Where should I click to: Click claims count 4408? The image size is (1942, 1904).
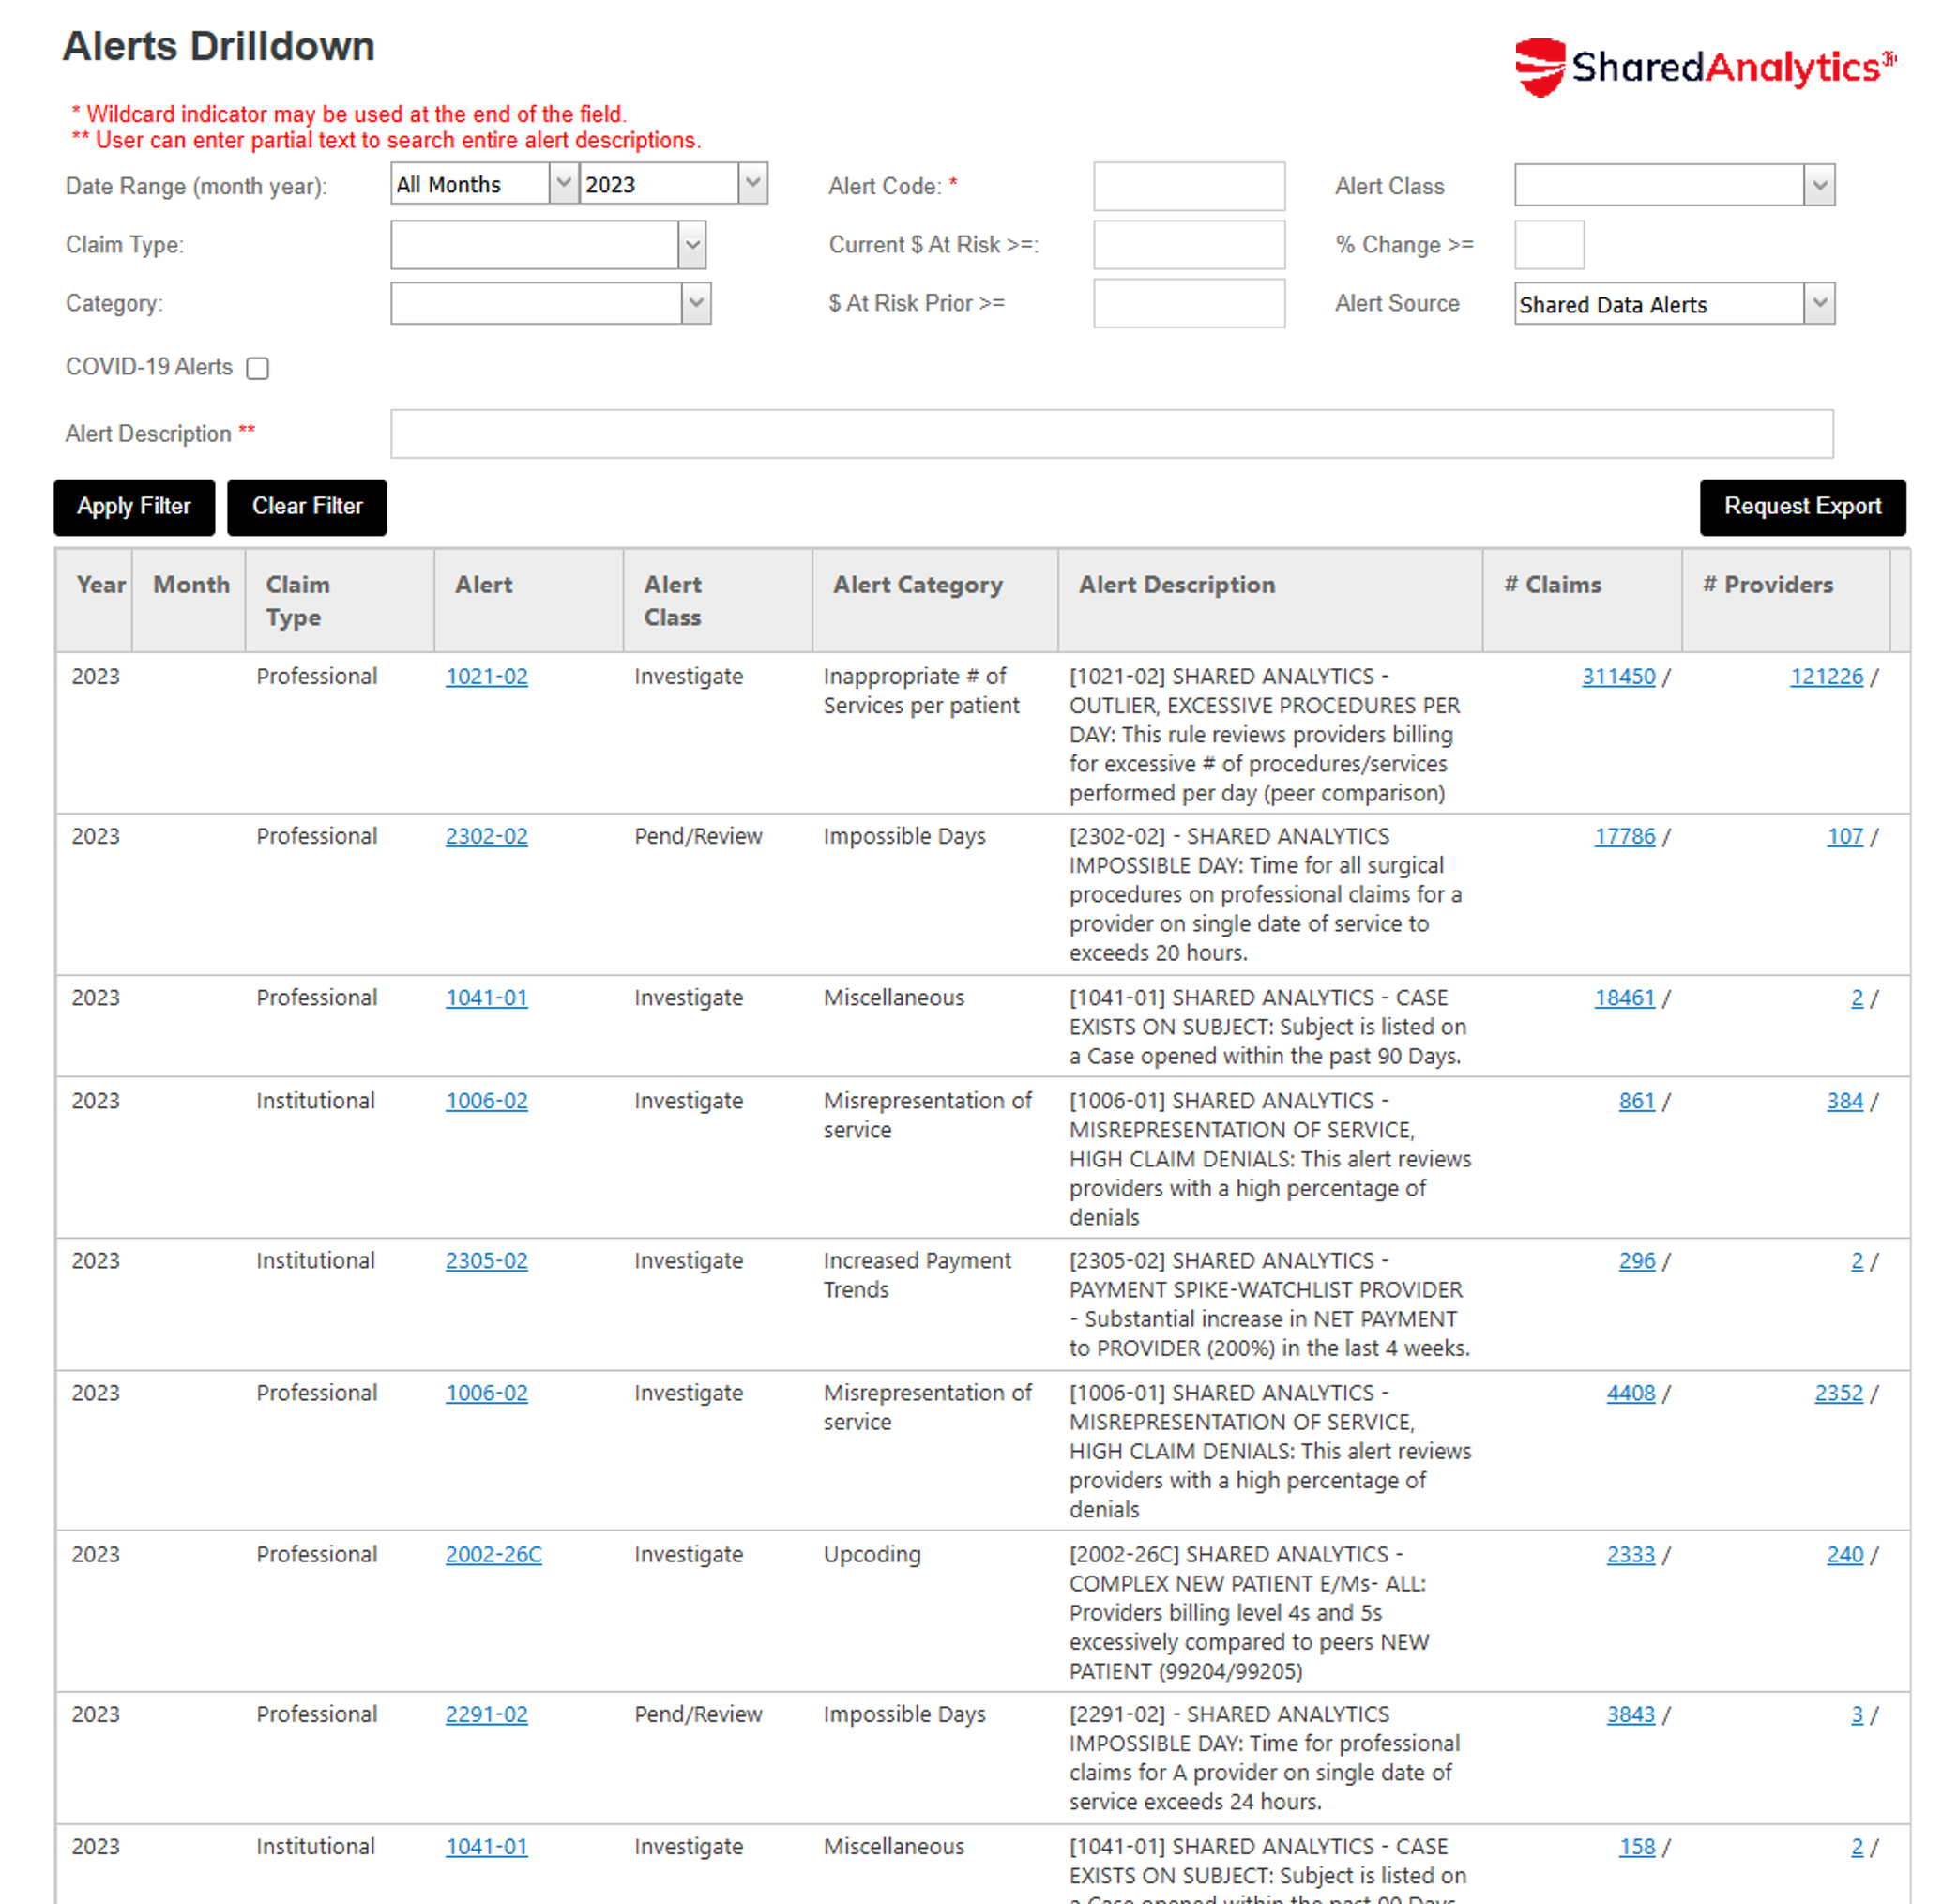tap(1630, 1392)
